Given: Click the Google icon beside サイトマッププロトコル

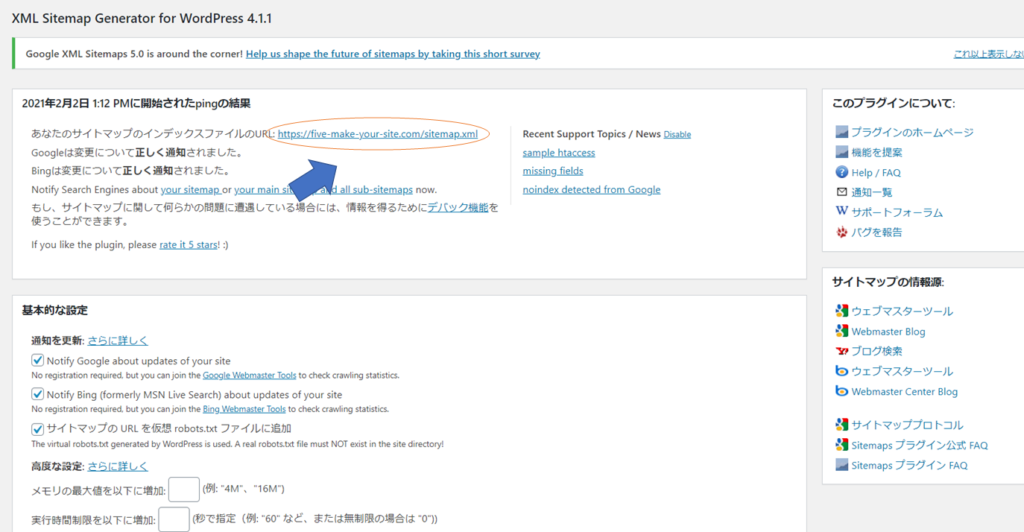Looking at the screenshot, I should [841, 424].
